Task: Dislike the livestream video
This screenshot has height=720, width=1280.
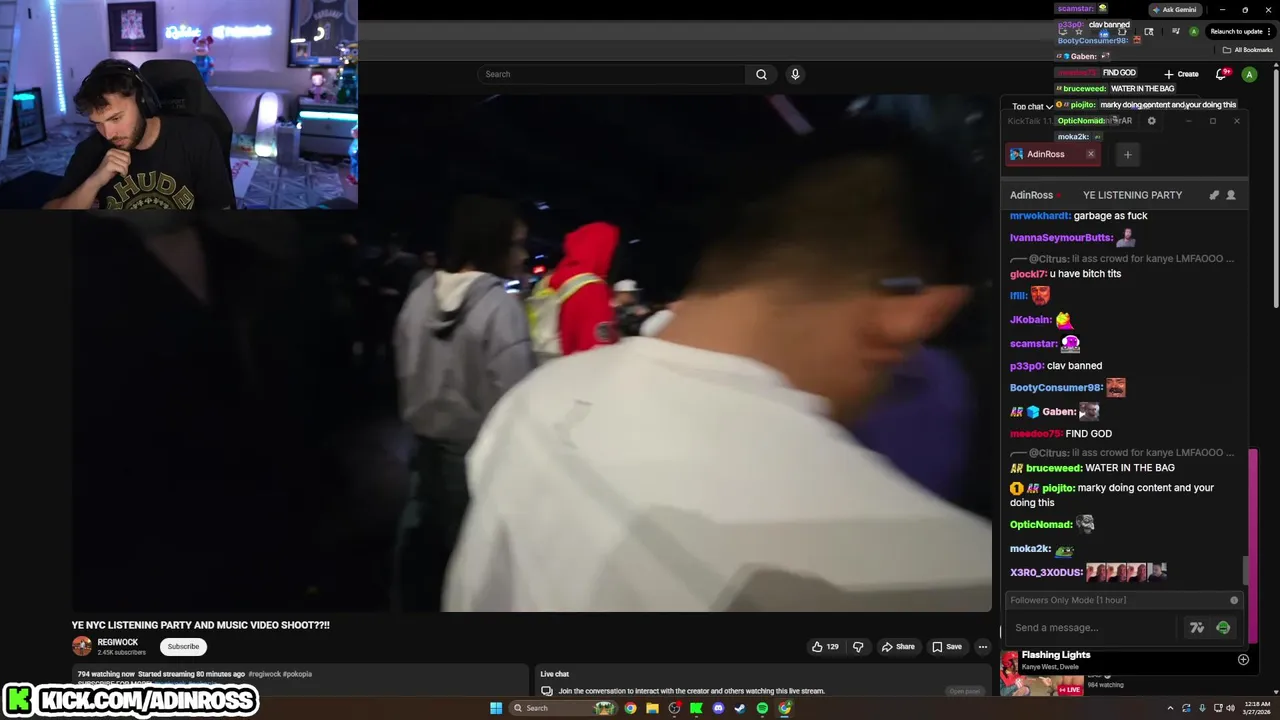Action: coord(858,647)
